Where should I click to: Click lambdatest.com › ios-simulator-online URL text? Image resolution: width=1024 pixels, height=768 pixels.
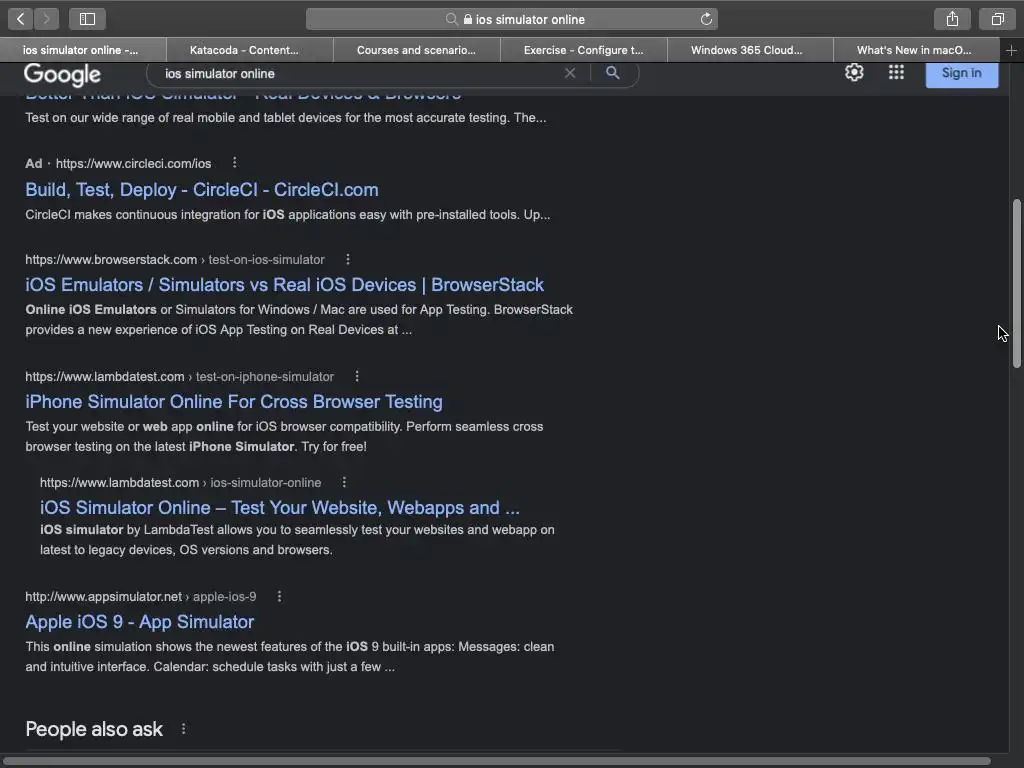pyautogui.click(x=180, y=483)
